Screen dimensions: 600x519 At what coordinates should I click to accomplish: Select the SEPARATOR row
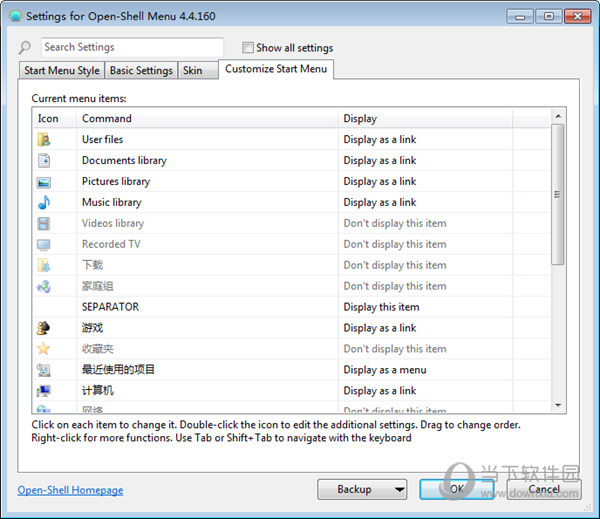pyautogui.click(x=292, y=307)
